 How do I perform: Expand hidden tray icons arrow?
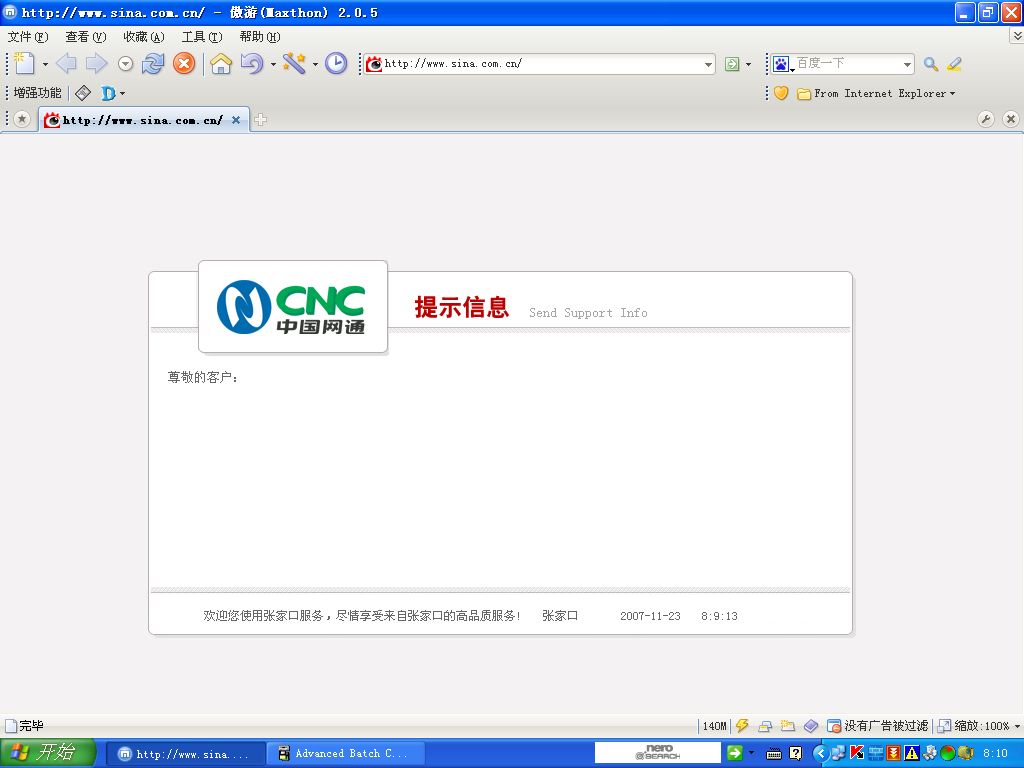[x=820, y=754]
